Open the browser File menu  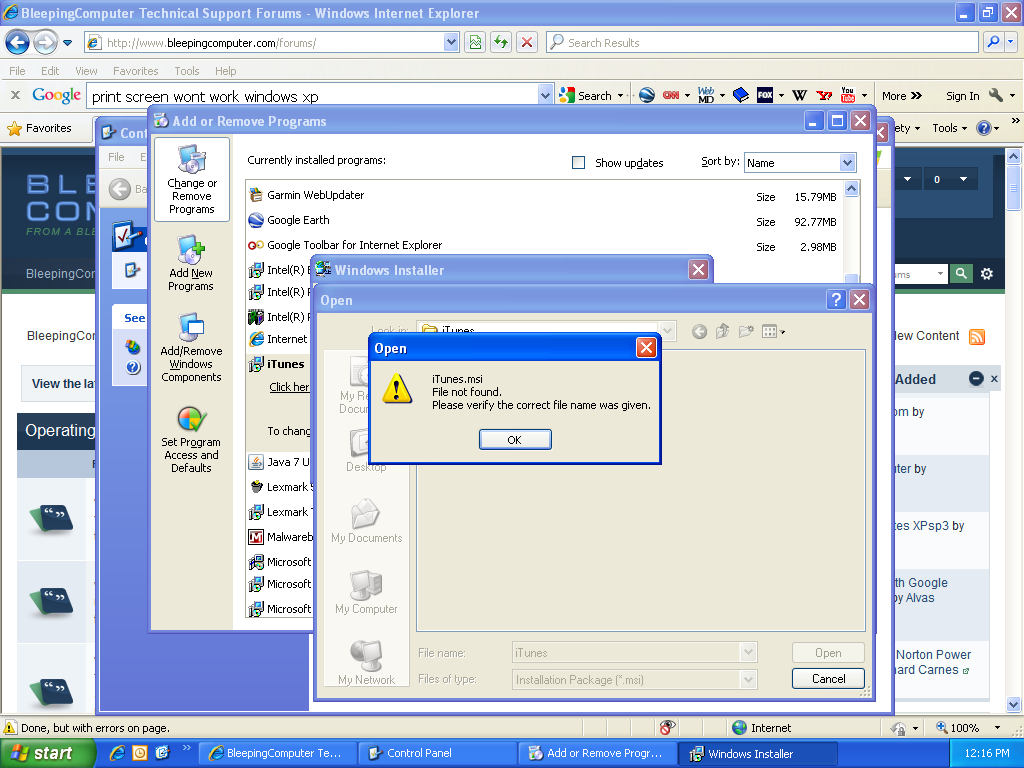pyautogui.click(x=18, y=71)
